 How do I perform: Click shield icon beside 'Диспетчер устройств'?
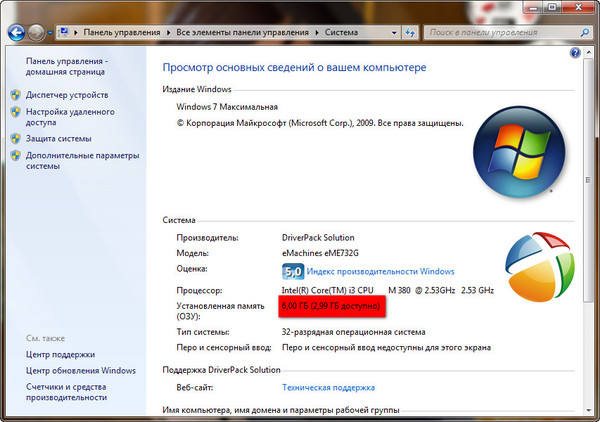tap(15, 95)
